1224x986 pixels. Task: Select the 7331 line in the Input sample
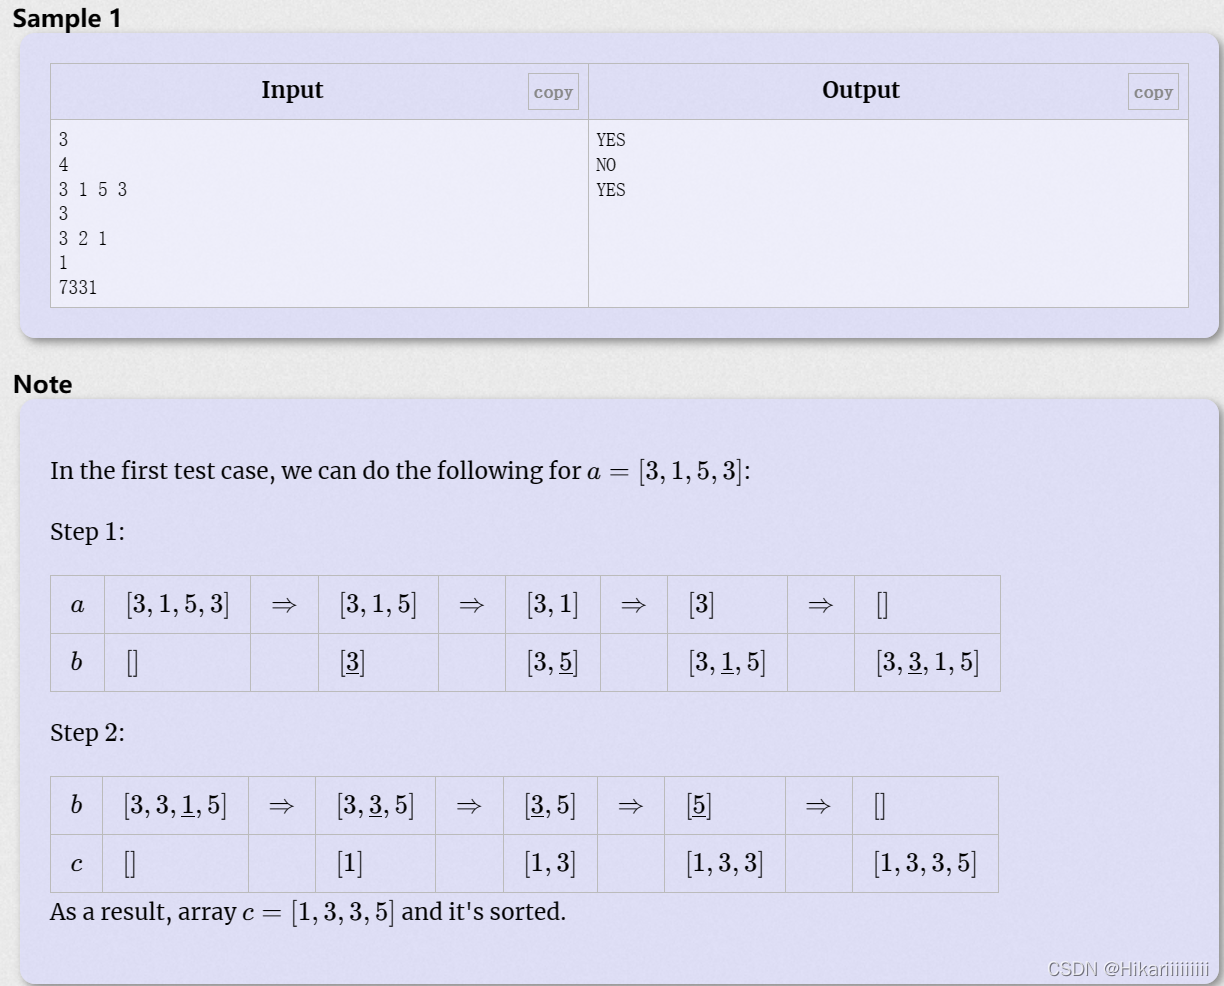coord(80,288)
